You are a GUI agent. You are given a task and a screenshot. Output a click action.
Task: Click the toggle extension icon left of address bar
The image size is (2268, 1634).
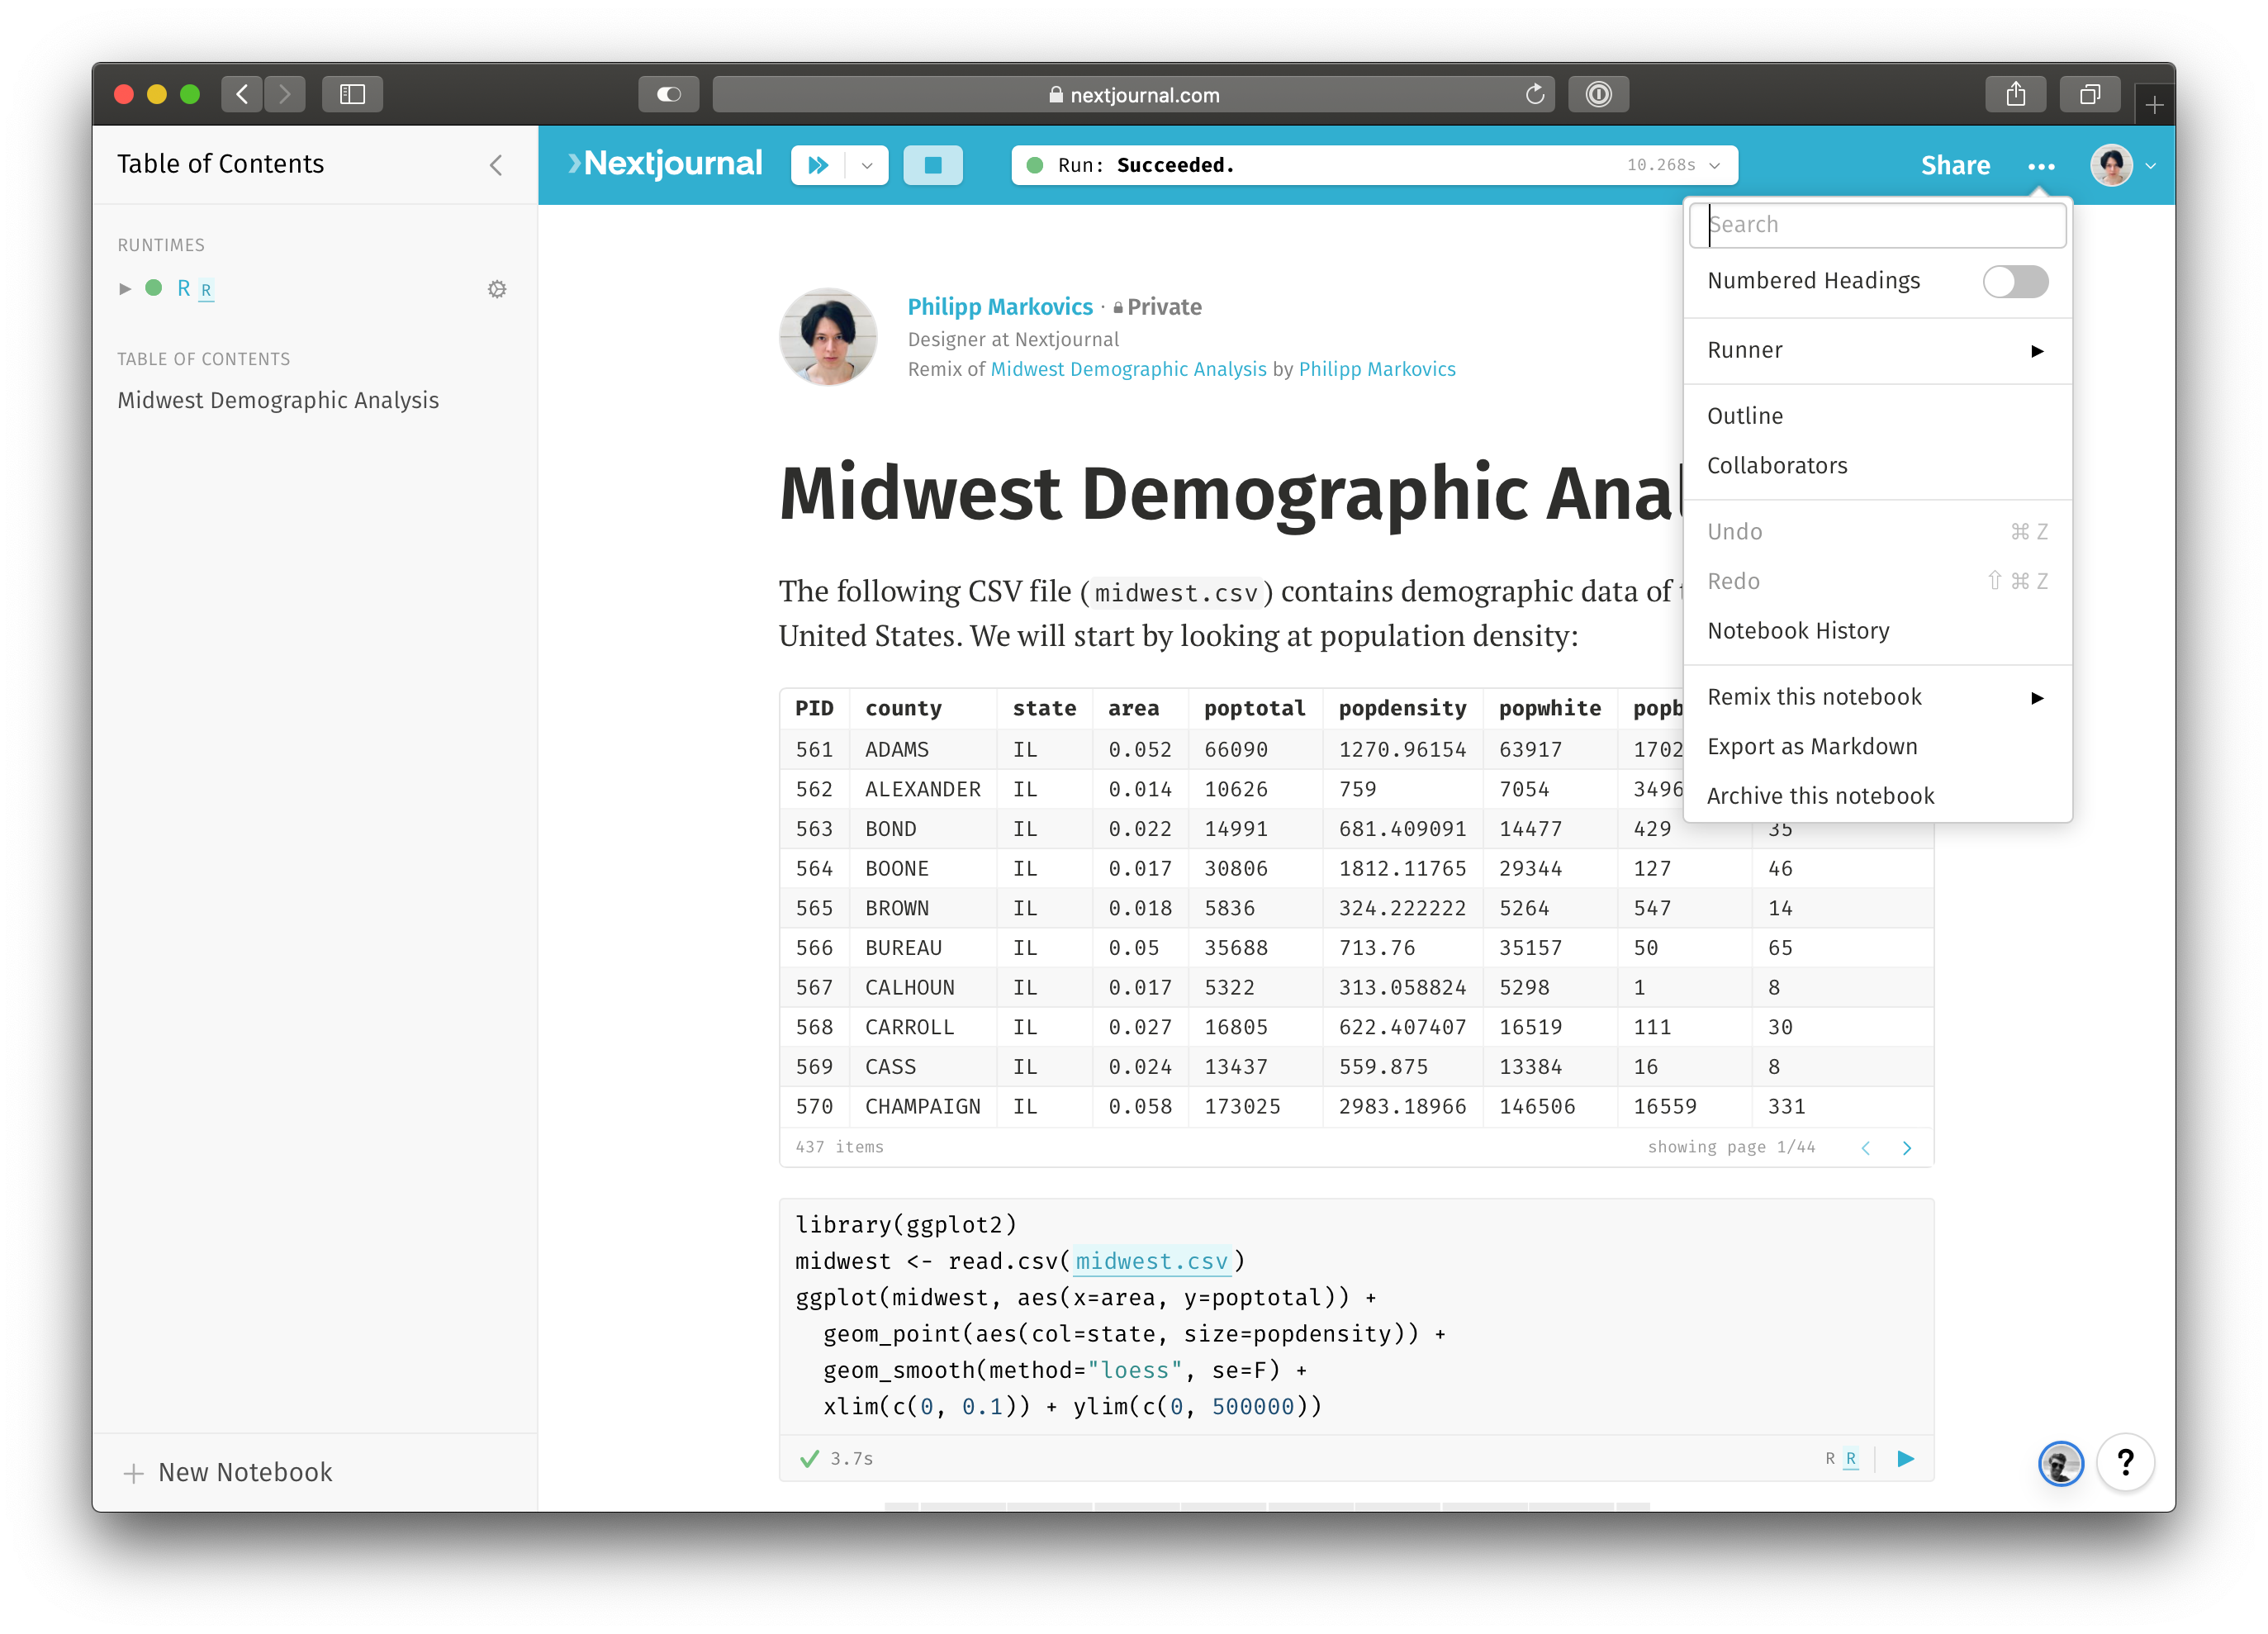668,94
